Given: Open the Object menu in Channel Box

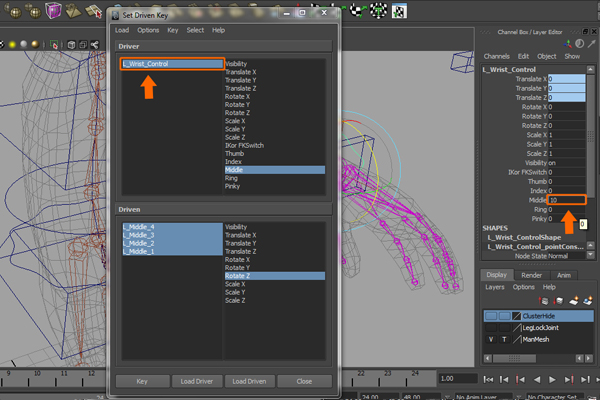Looking at the screenshot, I should coord(546,56).
